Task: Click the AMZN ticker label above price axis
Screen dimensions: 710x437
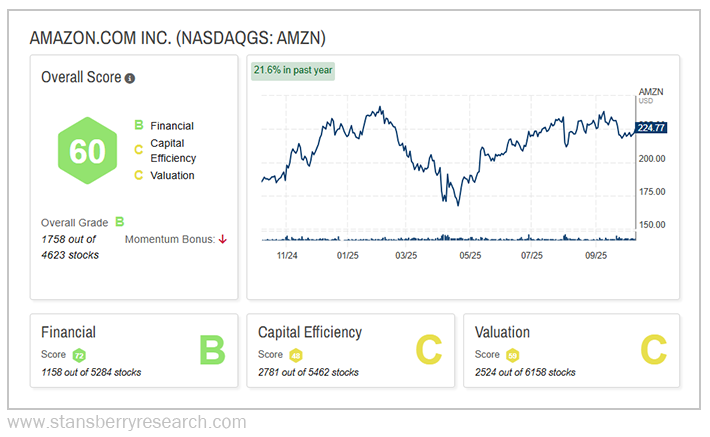Action: (x=650, y=92)
